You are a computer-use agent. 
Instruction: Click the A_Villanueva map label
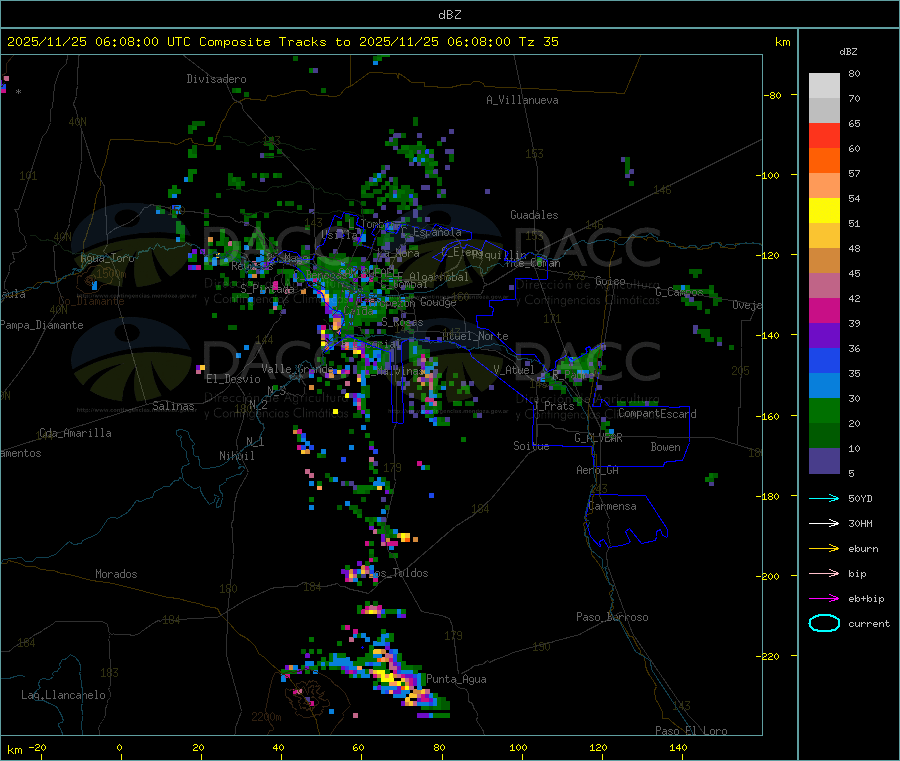[522, 100]
